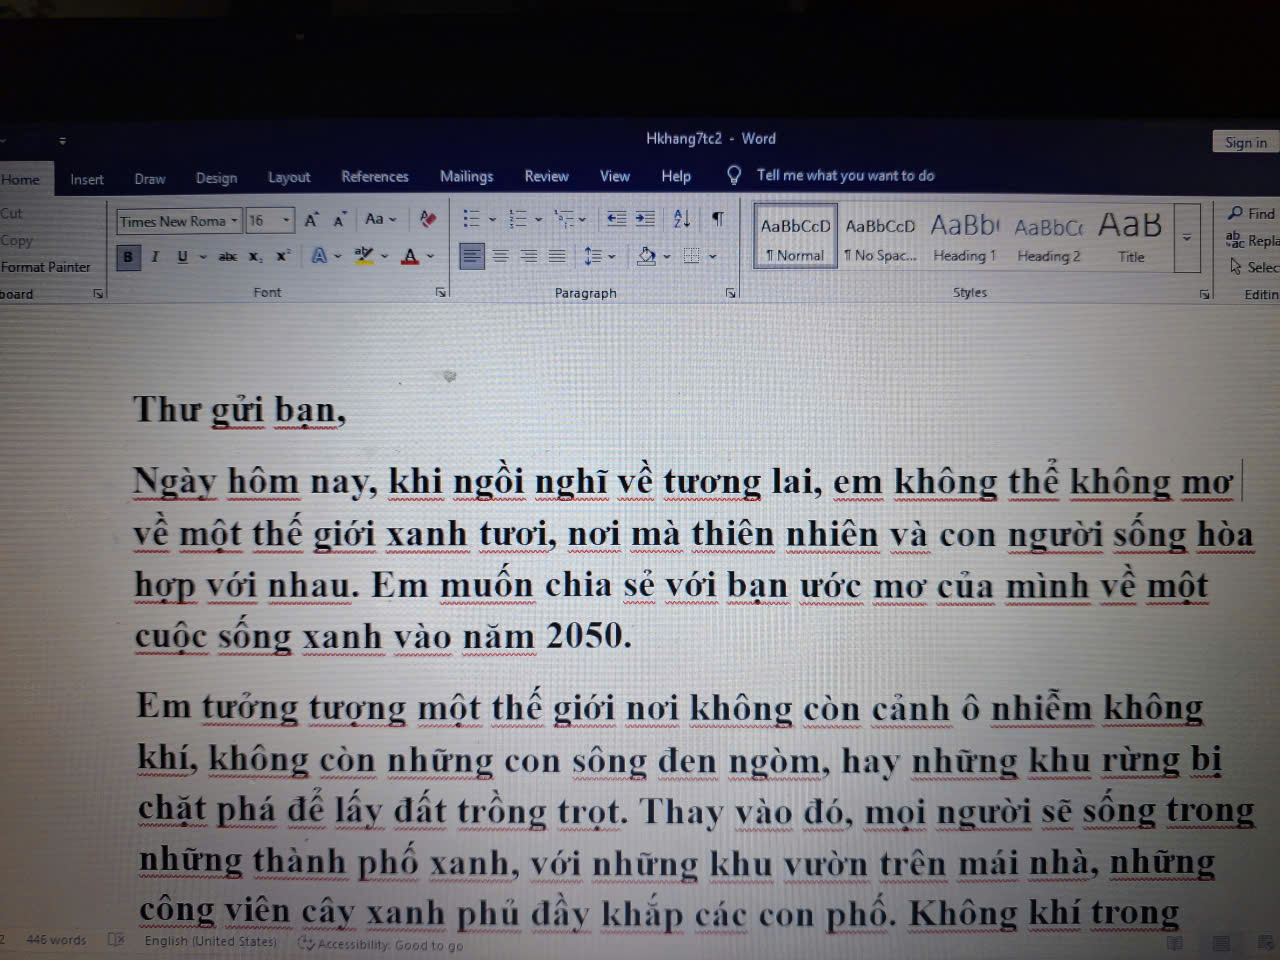The width and height of the screenshot is (1280, 960).
Task: Click Format Painter
Action: (x=45, y=267)
